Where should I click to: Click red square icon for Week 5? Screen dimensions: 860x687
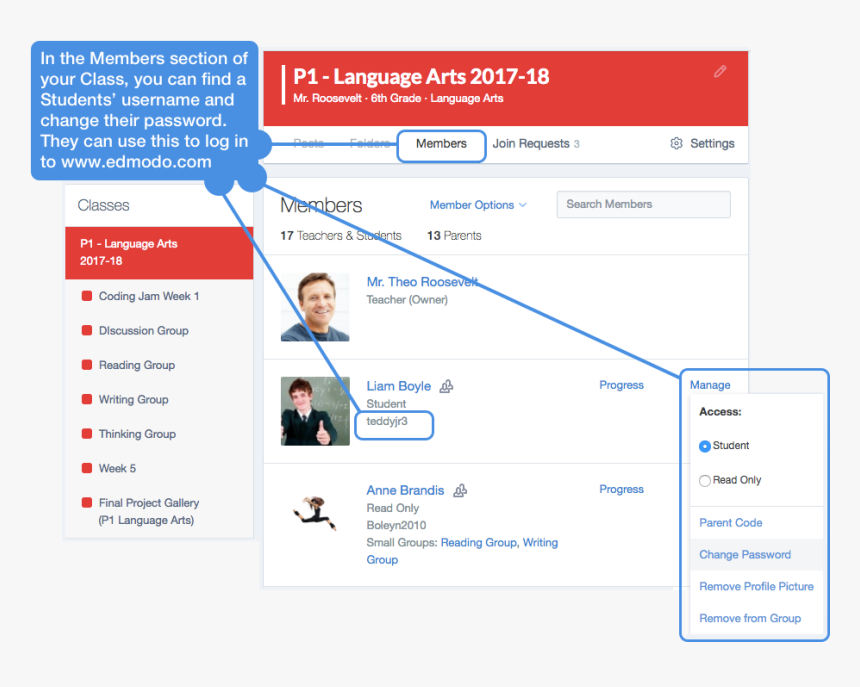(x=87, y=468)
